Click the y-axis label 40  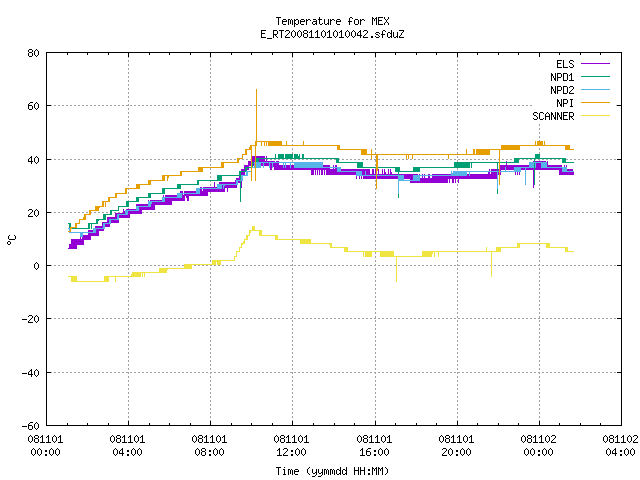pyautogui.click(x=33, y=160)
